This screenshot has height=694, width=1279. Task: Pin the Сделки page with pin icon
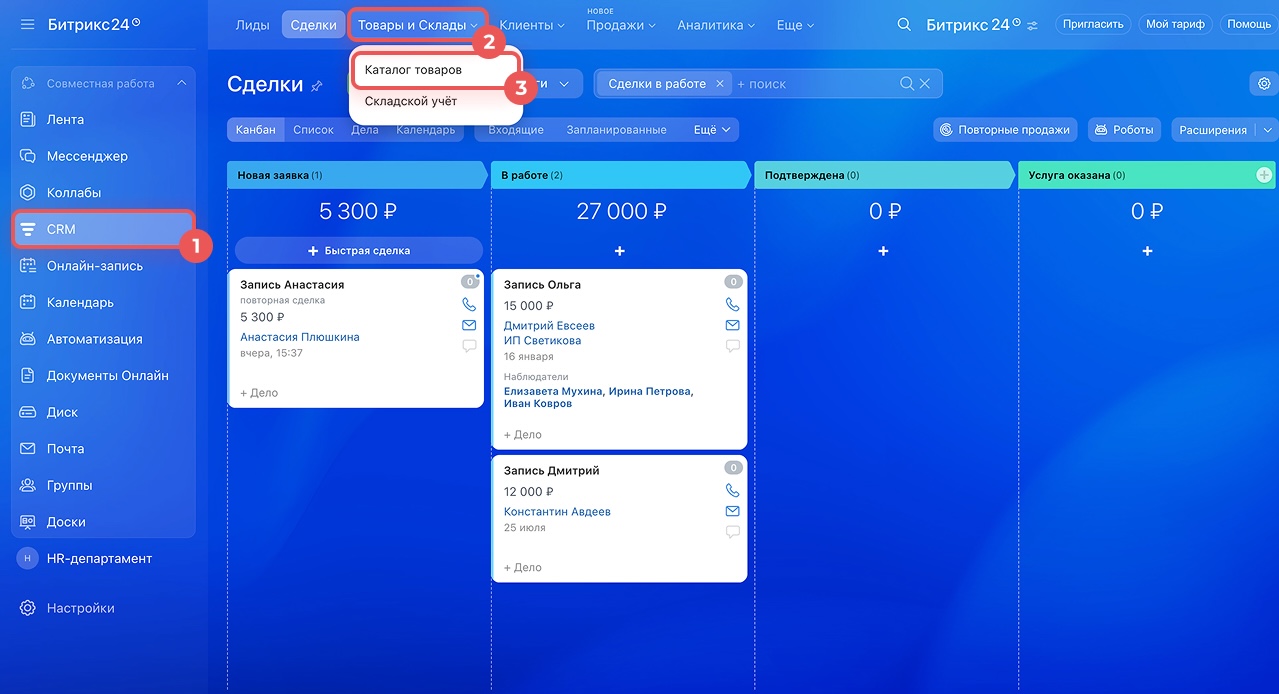click(x=317, y=86)
